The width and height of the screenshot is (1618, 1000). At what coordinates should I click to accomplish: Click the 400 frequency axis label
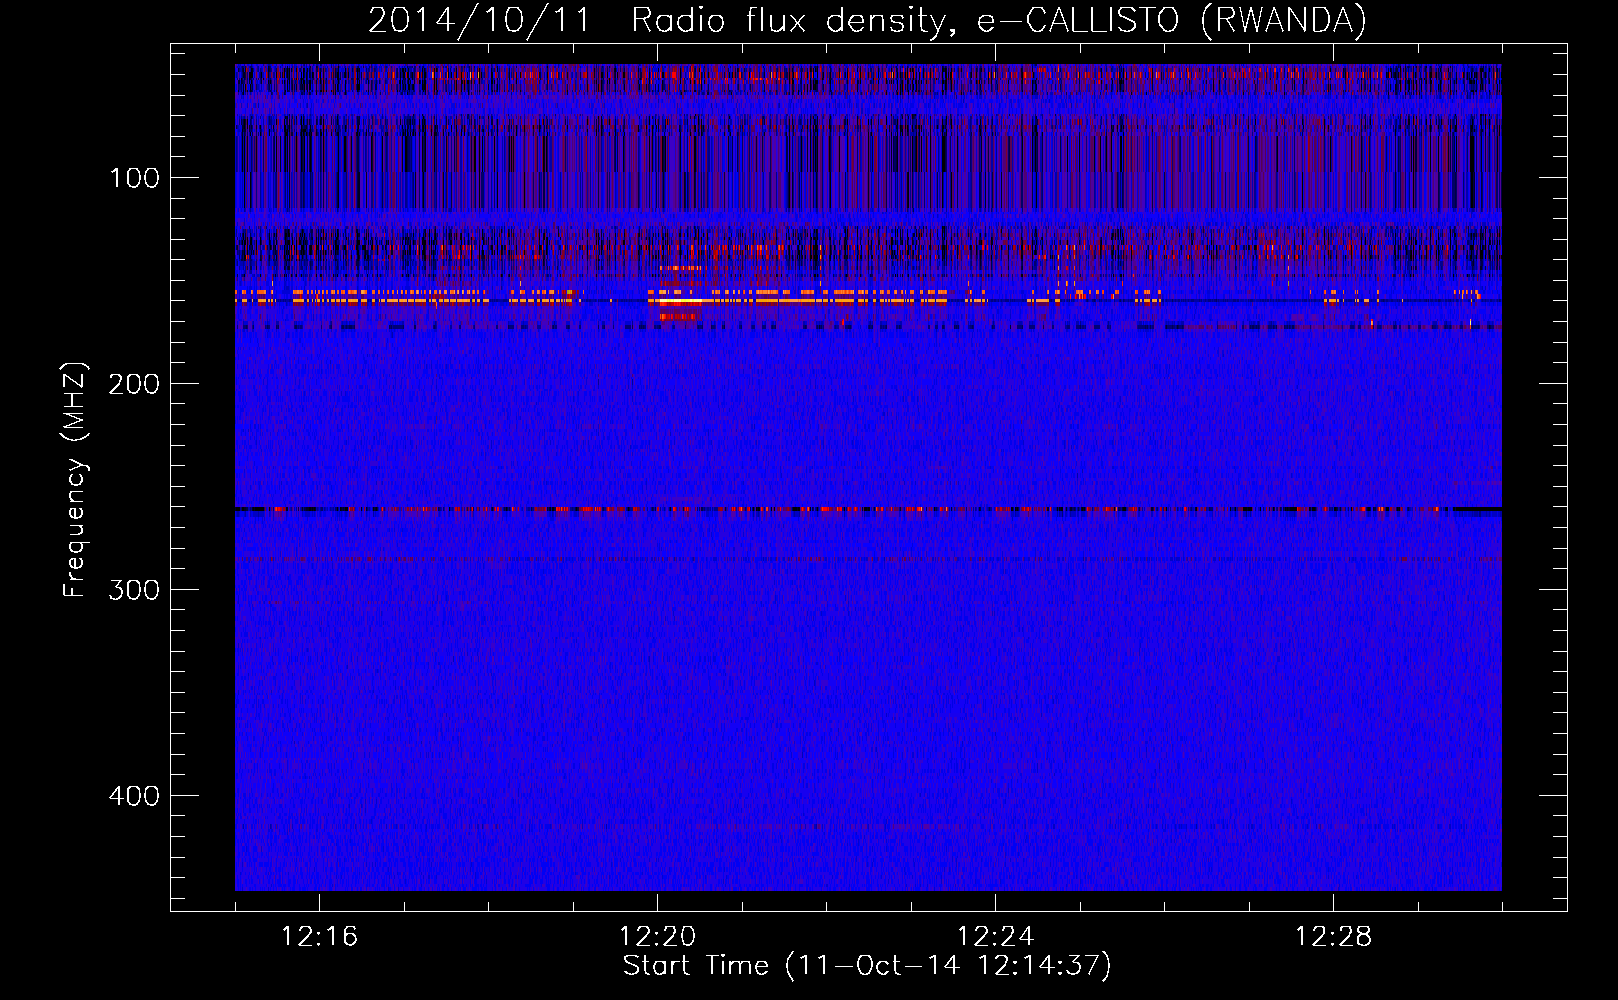135,796
